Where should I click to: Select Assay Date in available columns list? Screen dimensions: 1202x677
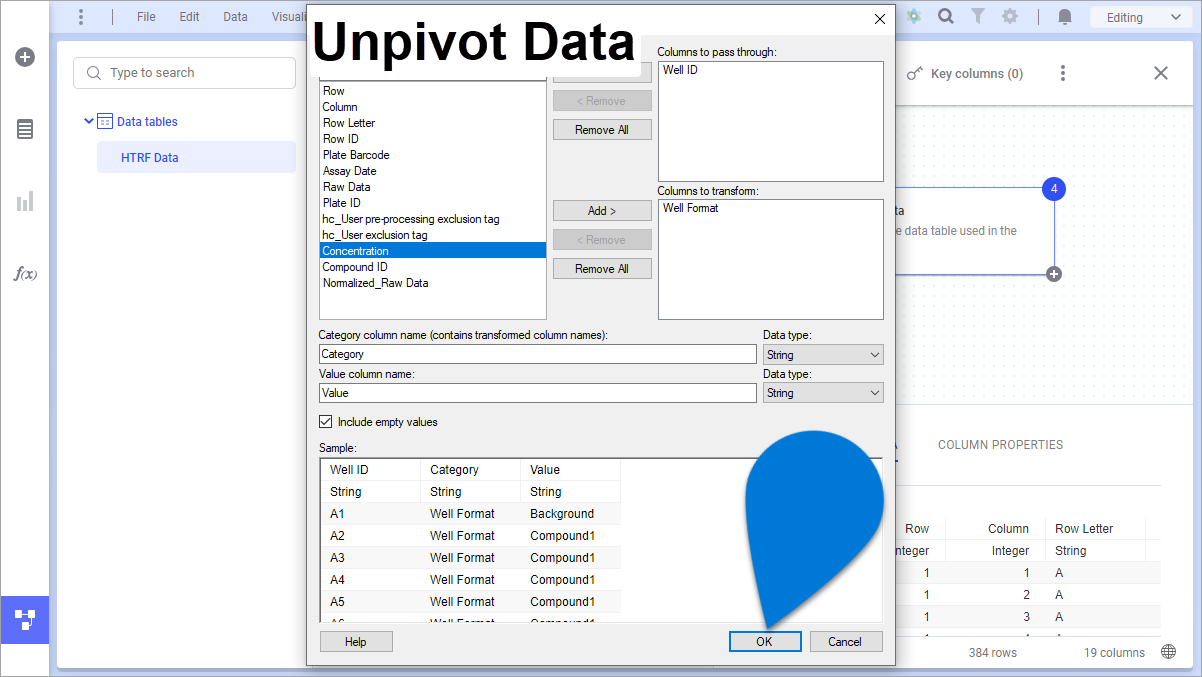pyautogui.click(x=350, y=171)
